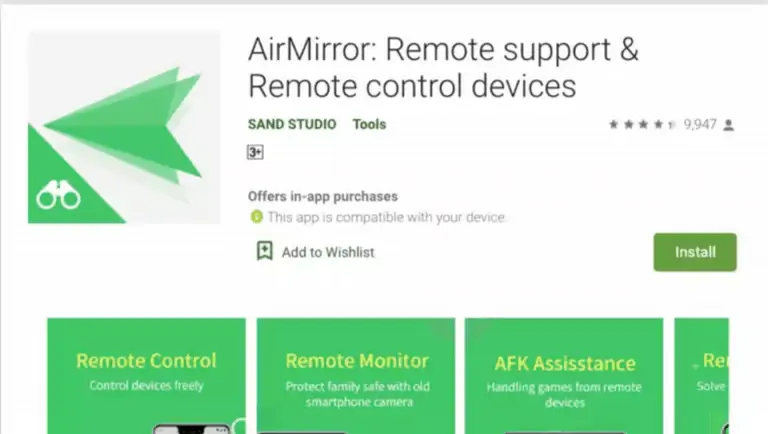Click the 3+ content rating badge
The width and height of the screenshot is (768, 434).
click(x=255, y=152)
